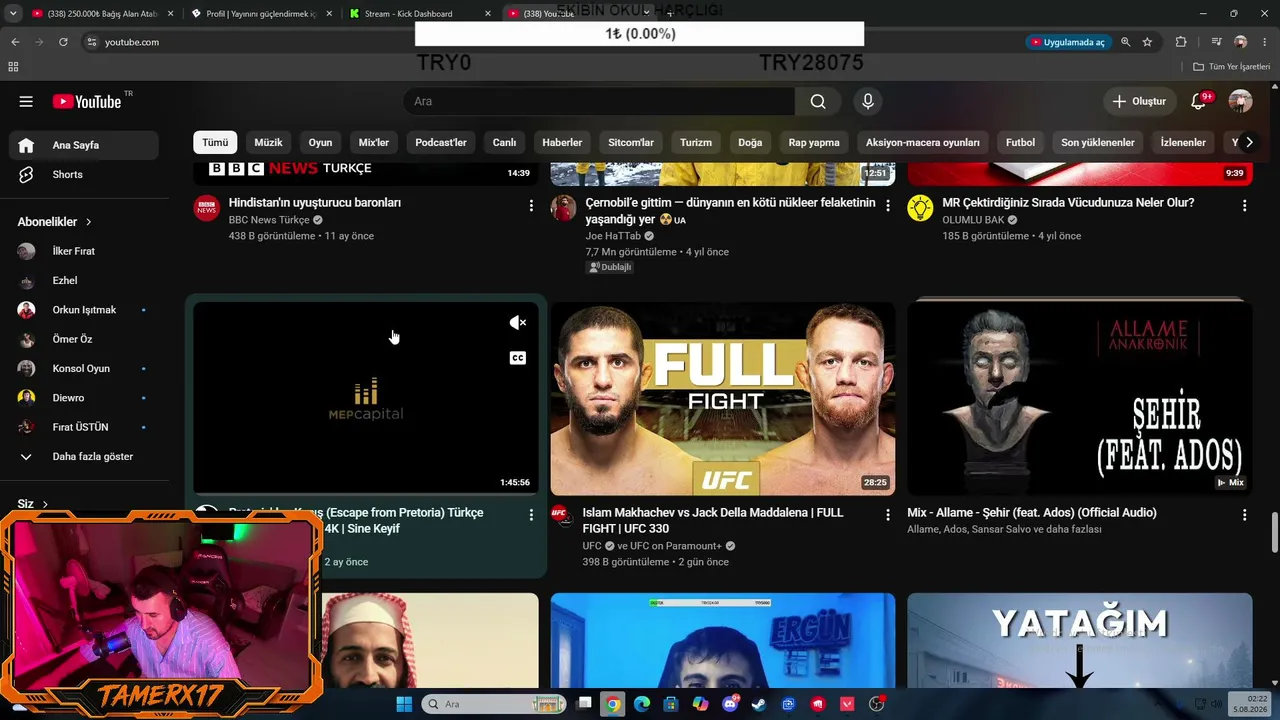The width and height of the screenshot is (1280, 720).
Task: Open the Fırat ÜSTÜN subscription channel
Action: [x=84, y=427]
